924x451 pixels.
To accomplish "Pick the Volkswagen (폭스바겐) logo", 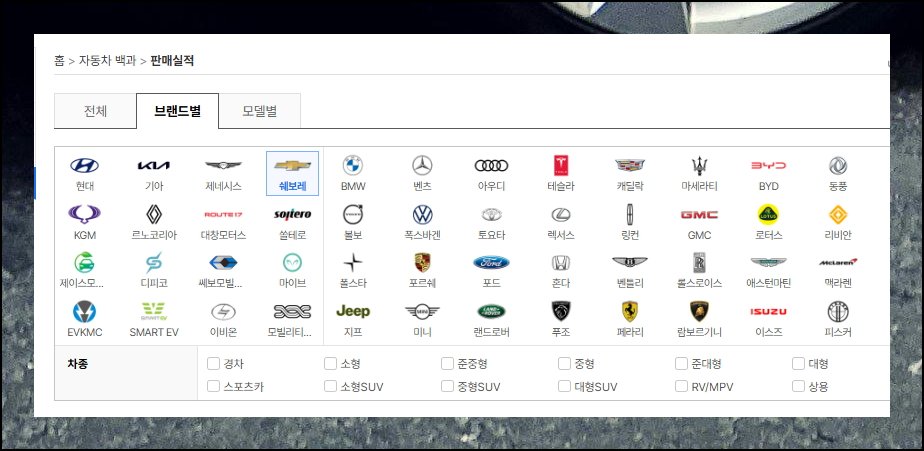I will click(x=423, y=214).
